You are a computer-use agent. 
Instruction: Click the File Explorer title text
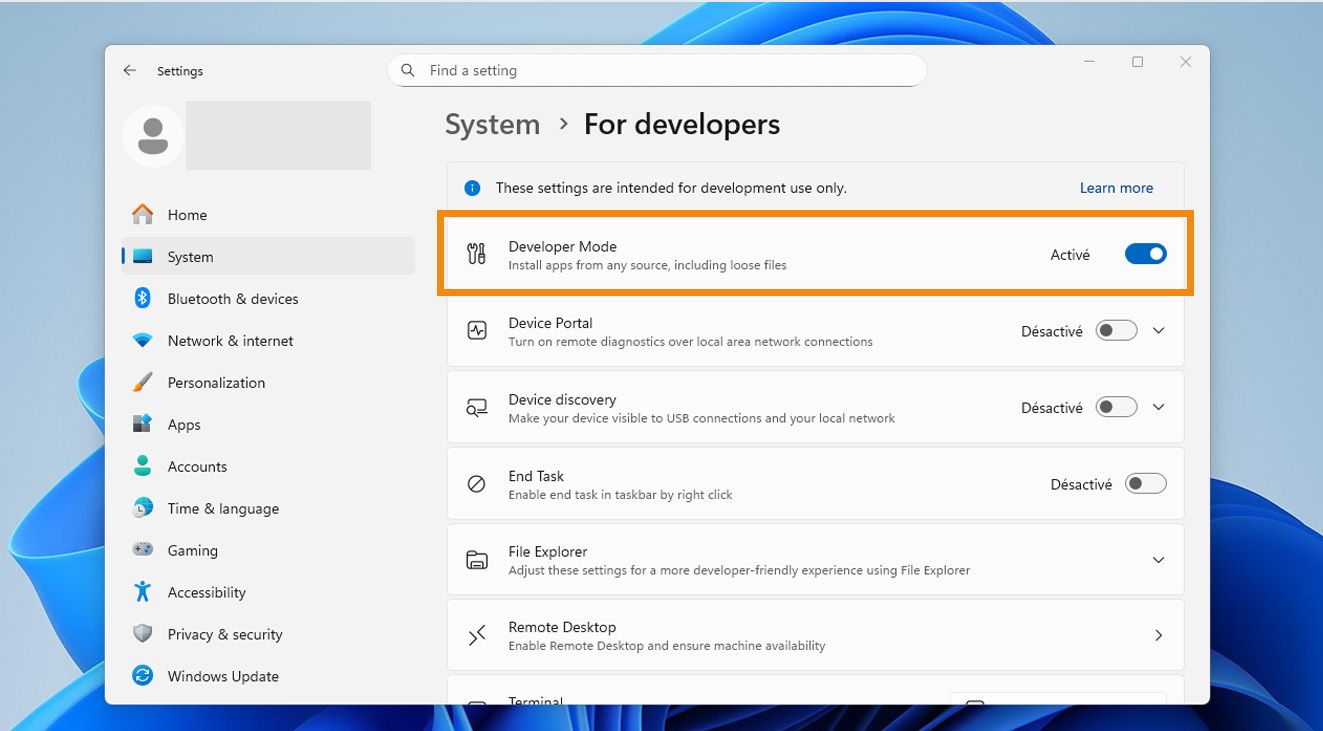tap(547, 552)
